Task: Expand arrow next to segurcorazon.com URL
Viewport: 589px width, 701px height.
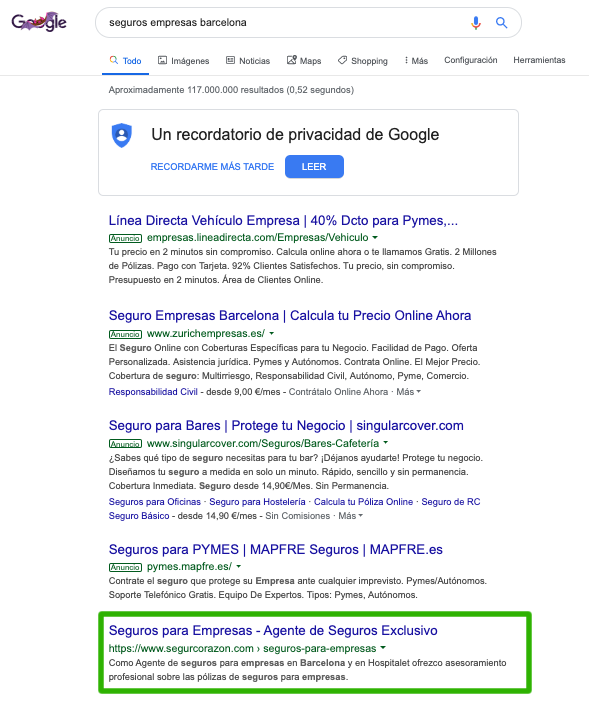Action: (383, 648)
